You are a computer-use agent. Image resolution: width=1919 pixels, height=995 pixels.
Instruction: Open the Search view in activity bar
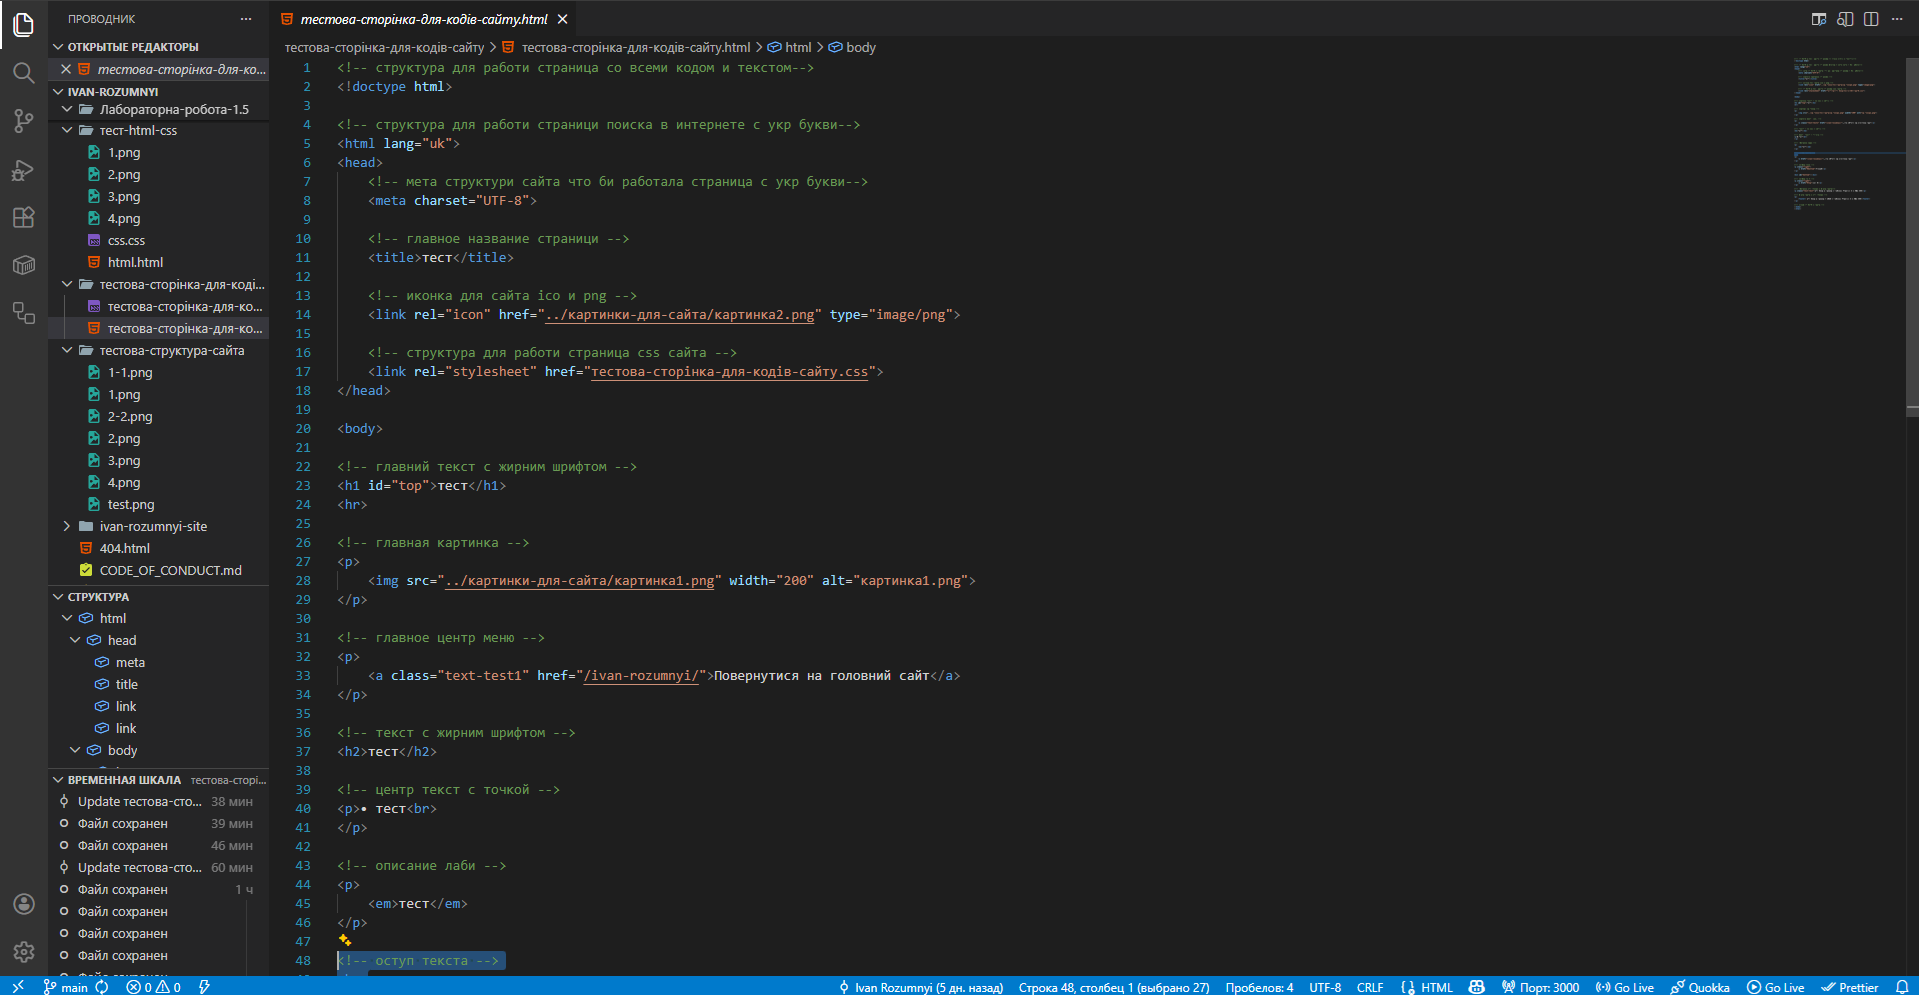tap(23, 73)
